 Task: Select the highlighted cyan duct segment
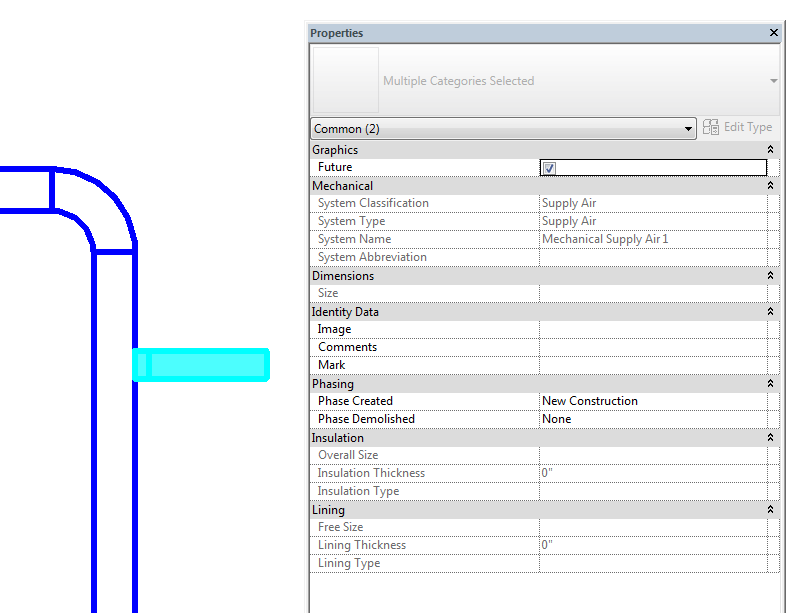200,364
